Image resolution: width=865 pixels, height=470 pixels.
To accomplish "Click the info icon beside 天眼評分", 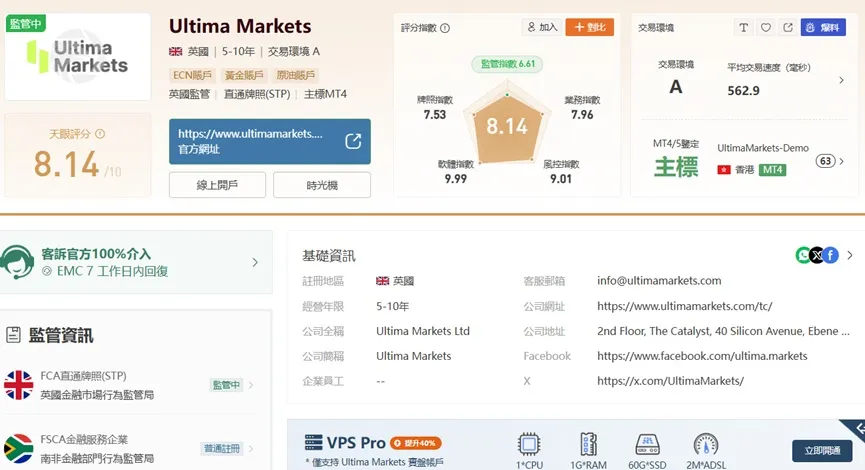I will (100, 133).
